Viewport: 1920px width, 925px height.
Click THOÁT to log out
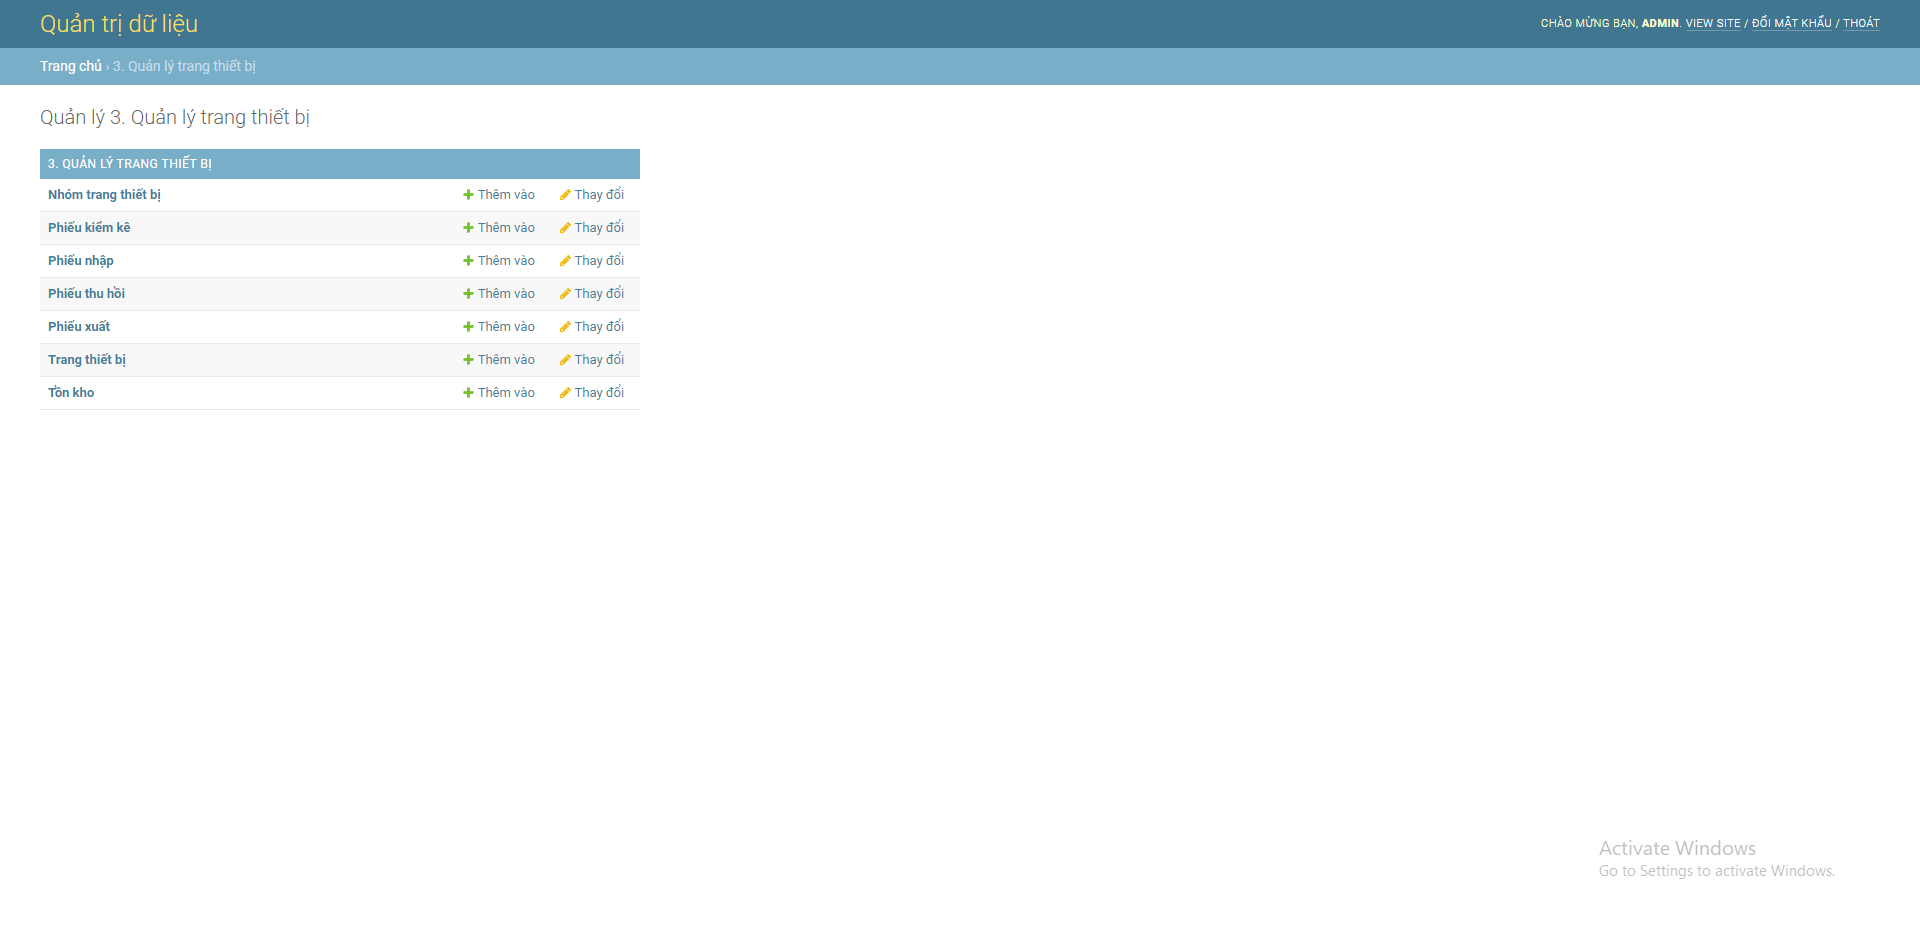[x=1861, y=22]
